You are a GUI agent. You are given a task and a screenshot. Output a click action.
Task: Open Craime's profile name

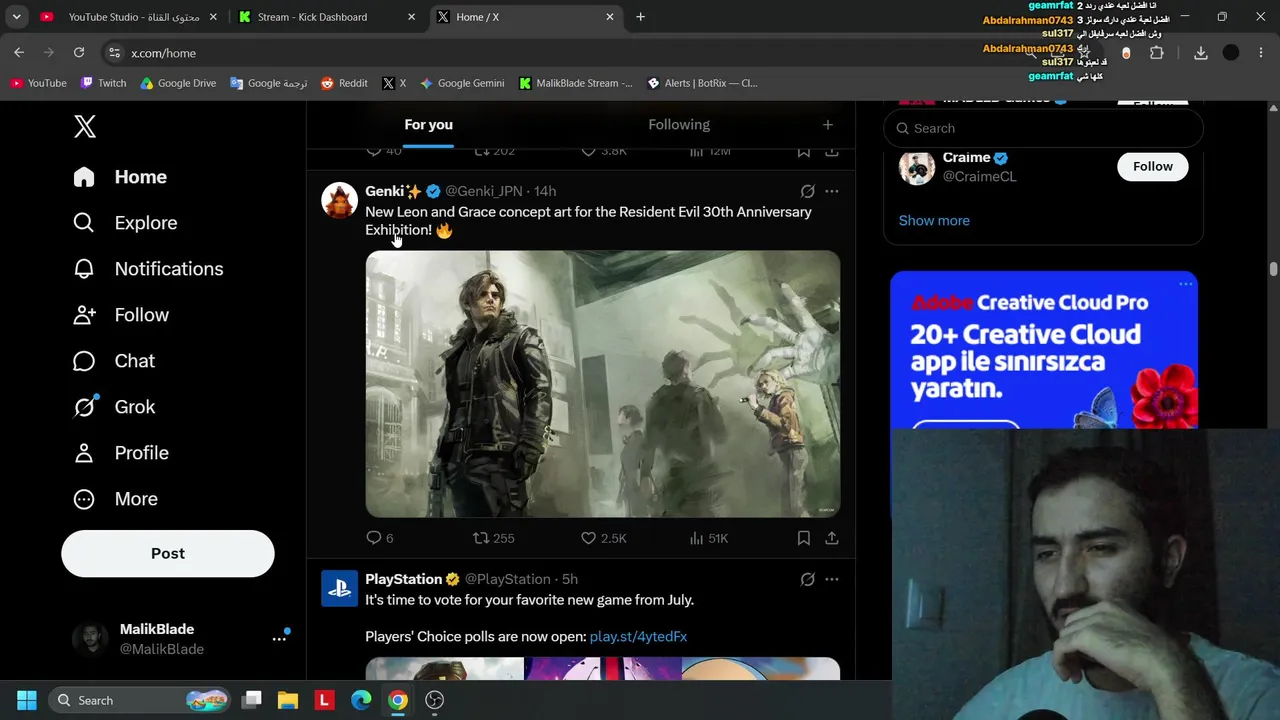(x=966, y=157)
